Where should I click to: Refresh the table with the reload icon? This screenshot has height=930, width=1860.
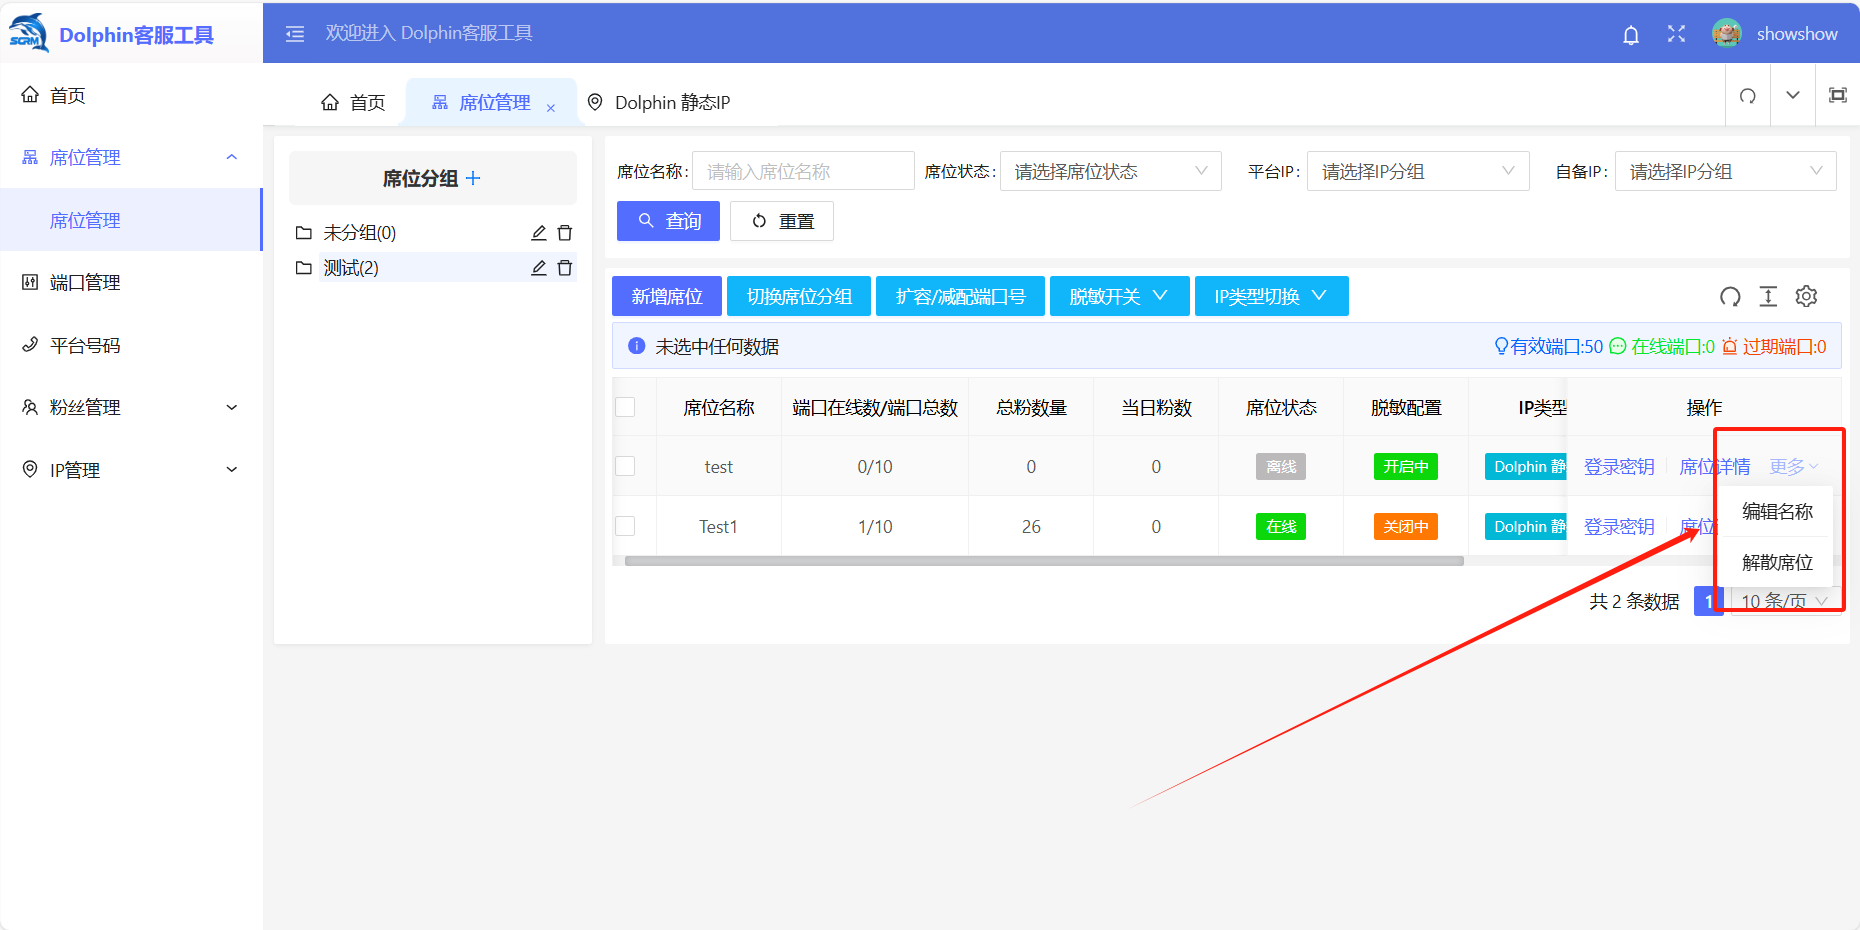click(x=1730, y=296)
